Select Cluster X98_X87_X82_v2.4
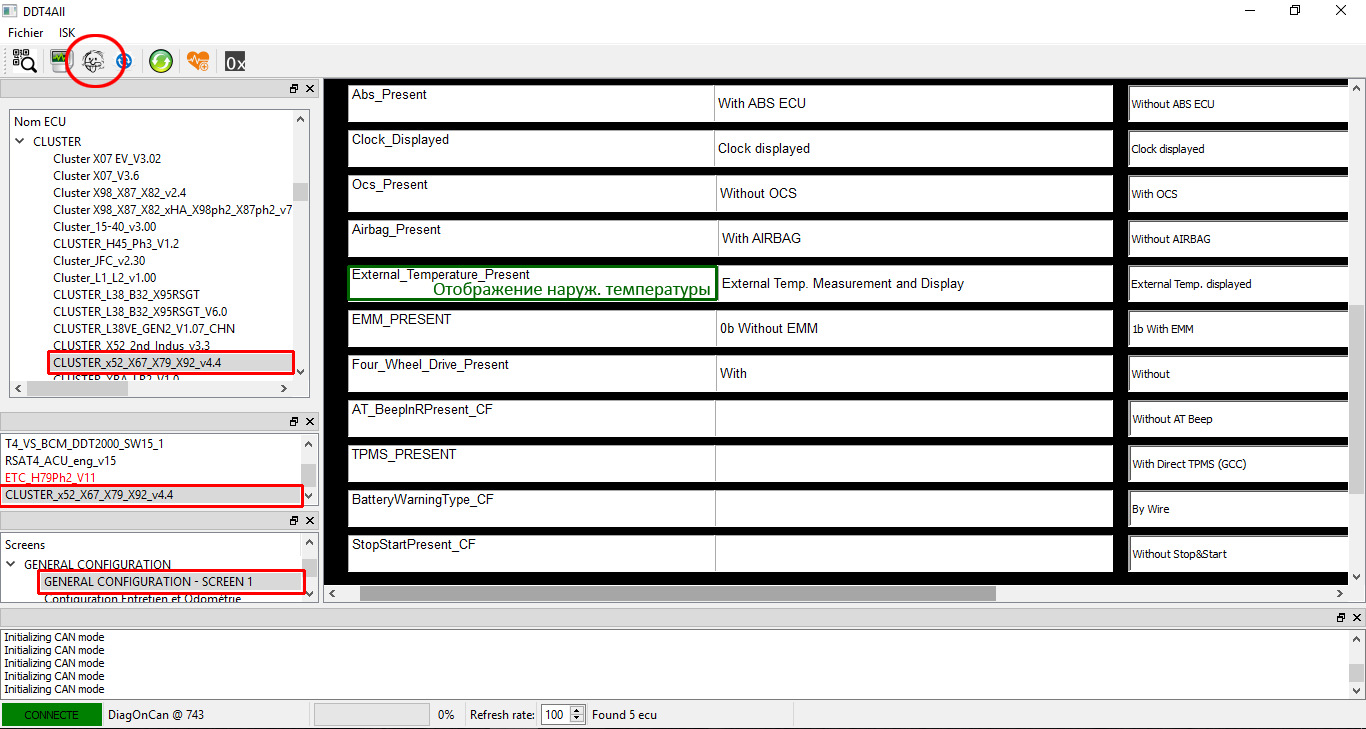 [x=119, y=192]
